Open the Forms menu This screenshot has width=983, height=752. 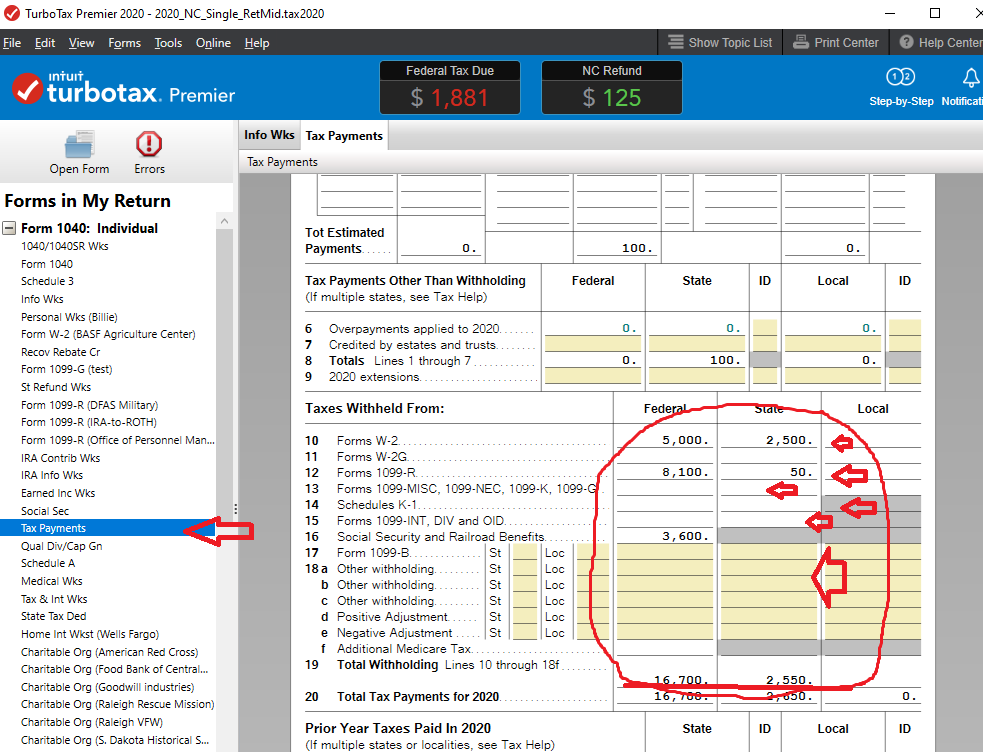coord(124,43)
